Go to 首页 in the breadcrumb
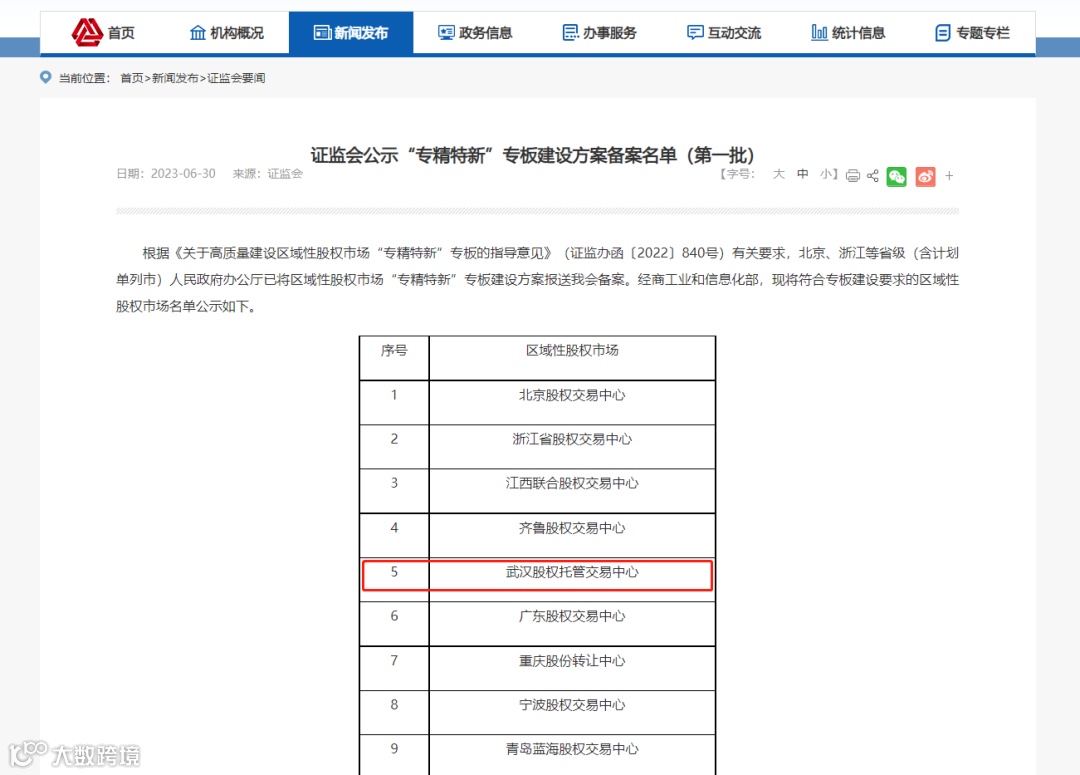The image size is (1080, 775). tap(132, 78)
